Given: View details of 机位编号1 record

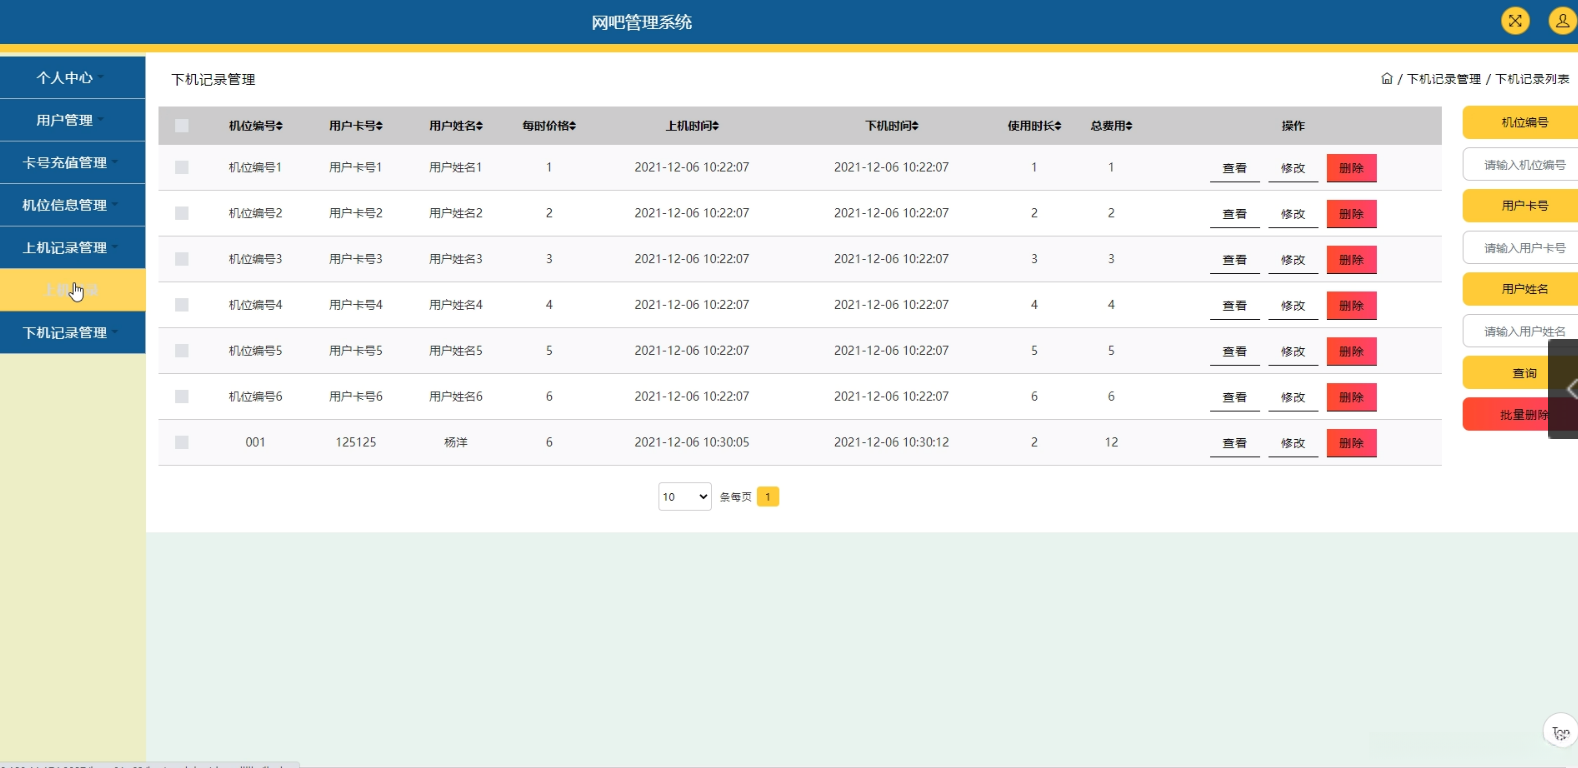Looking at the screenshot, I should coord(1235,168).
